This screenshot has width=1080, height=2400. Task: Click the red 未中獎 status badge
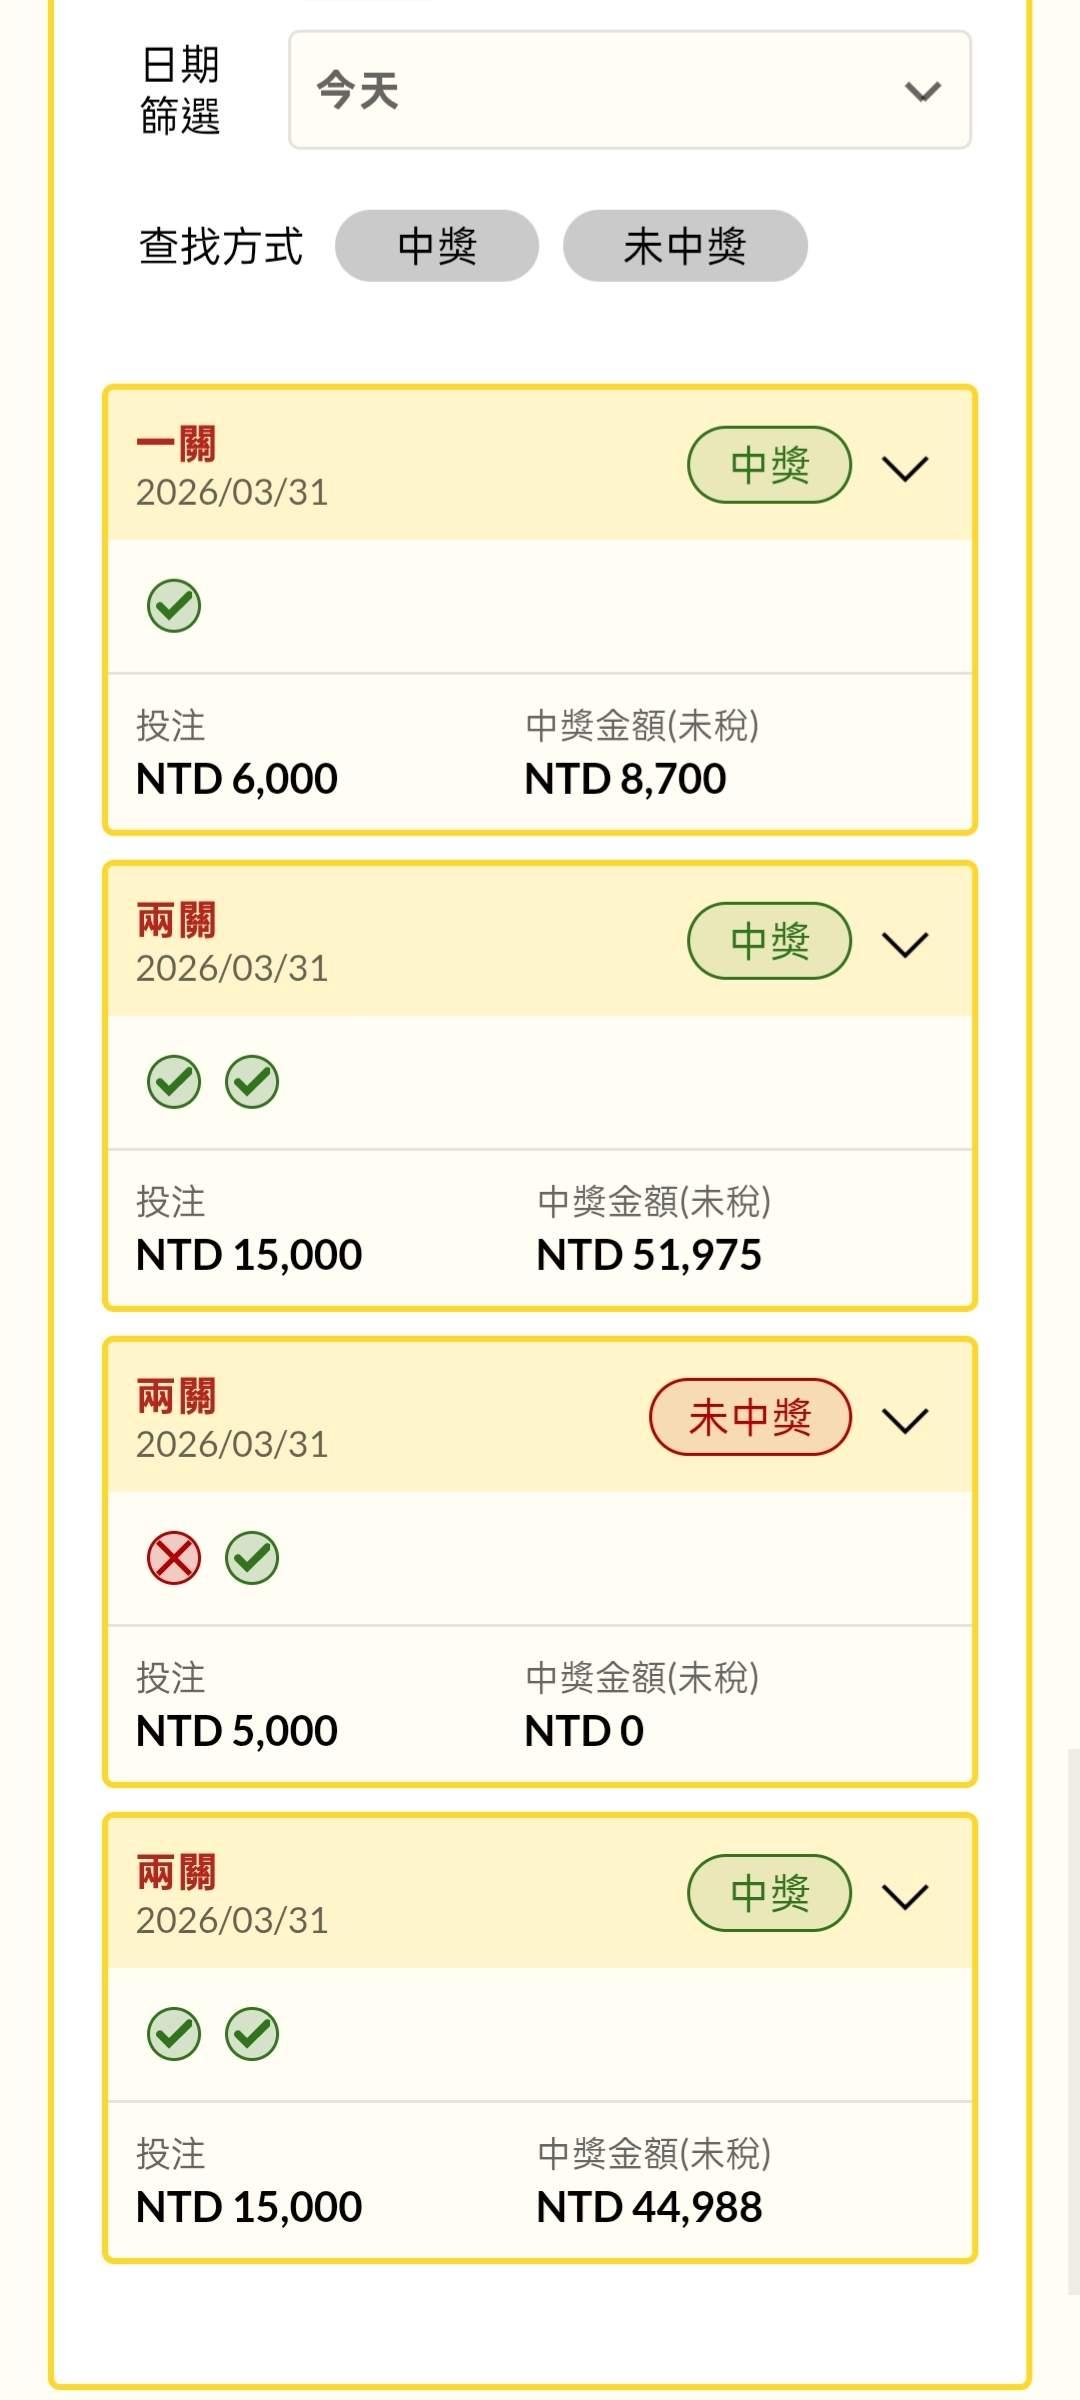tap(750, 1417)
